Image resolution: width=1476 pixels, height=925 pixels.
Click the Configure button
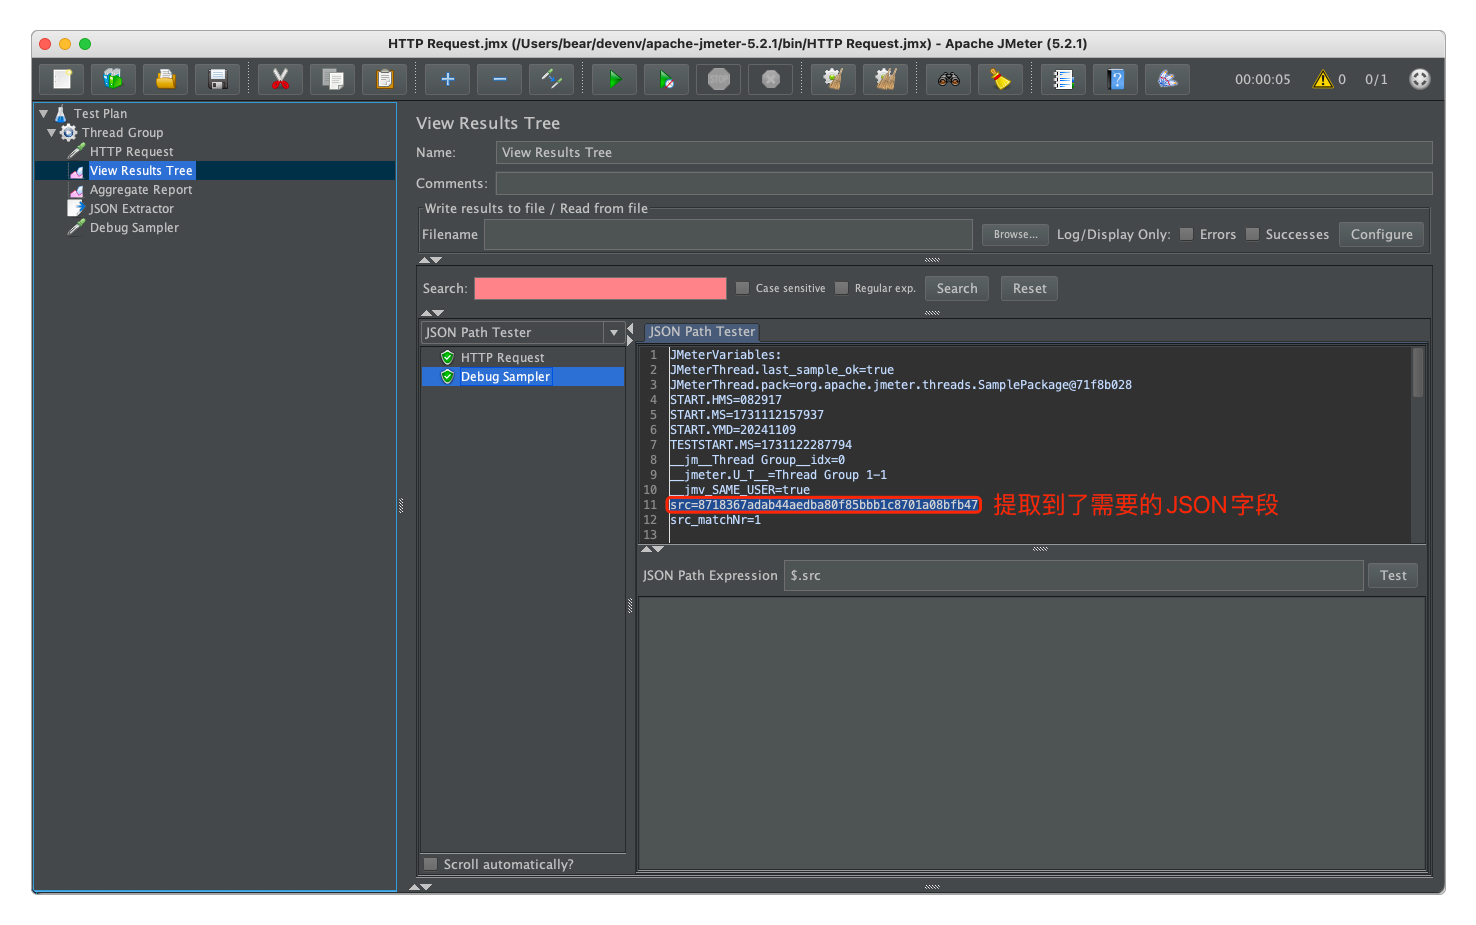tap(1381, 234)
